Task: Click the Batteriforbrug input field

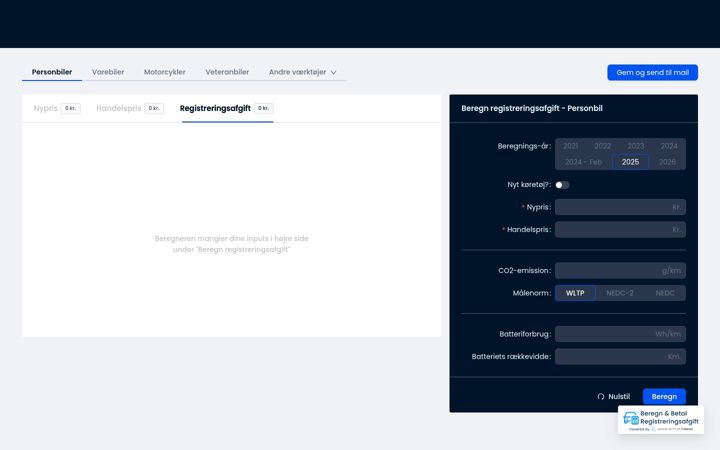Action: 620,334
